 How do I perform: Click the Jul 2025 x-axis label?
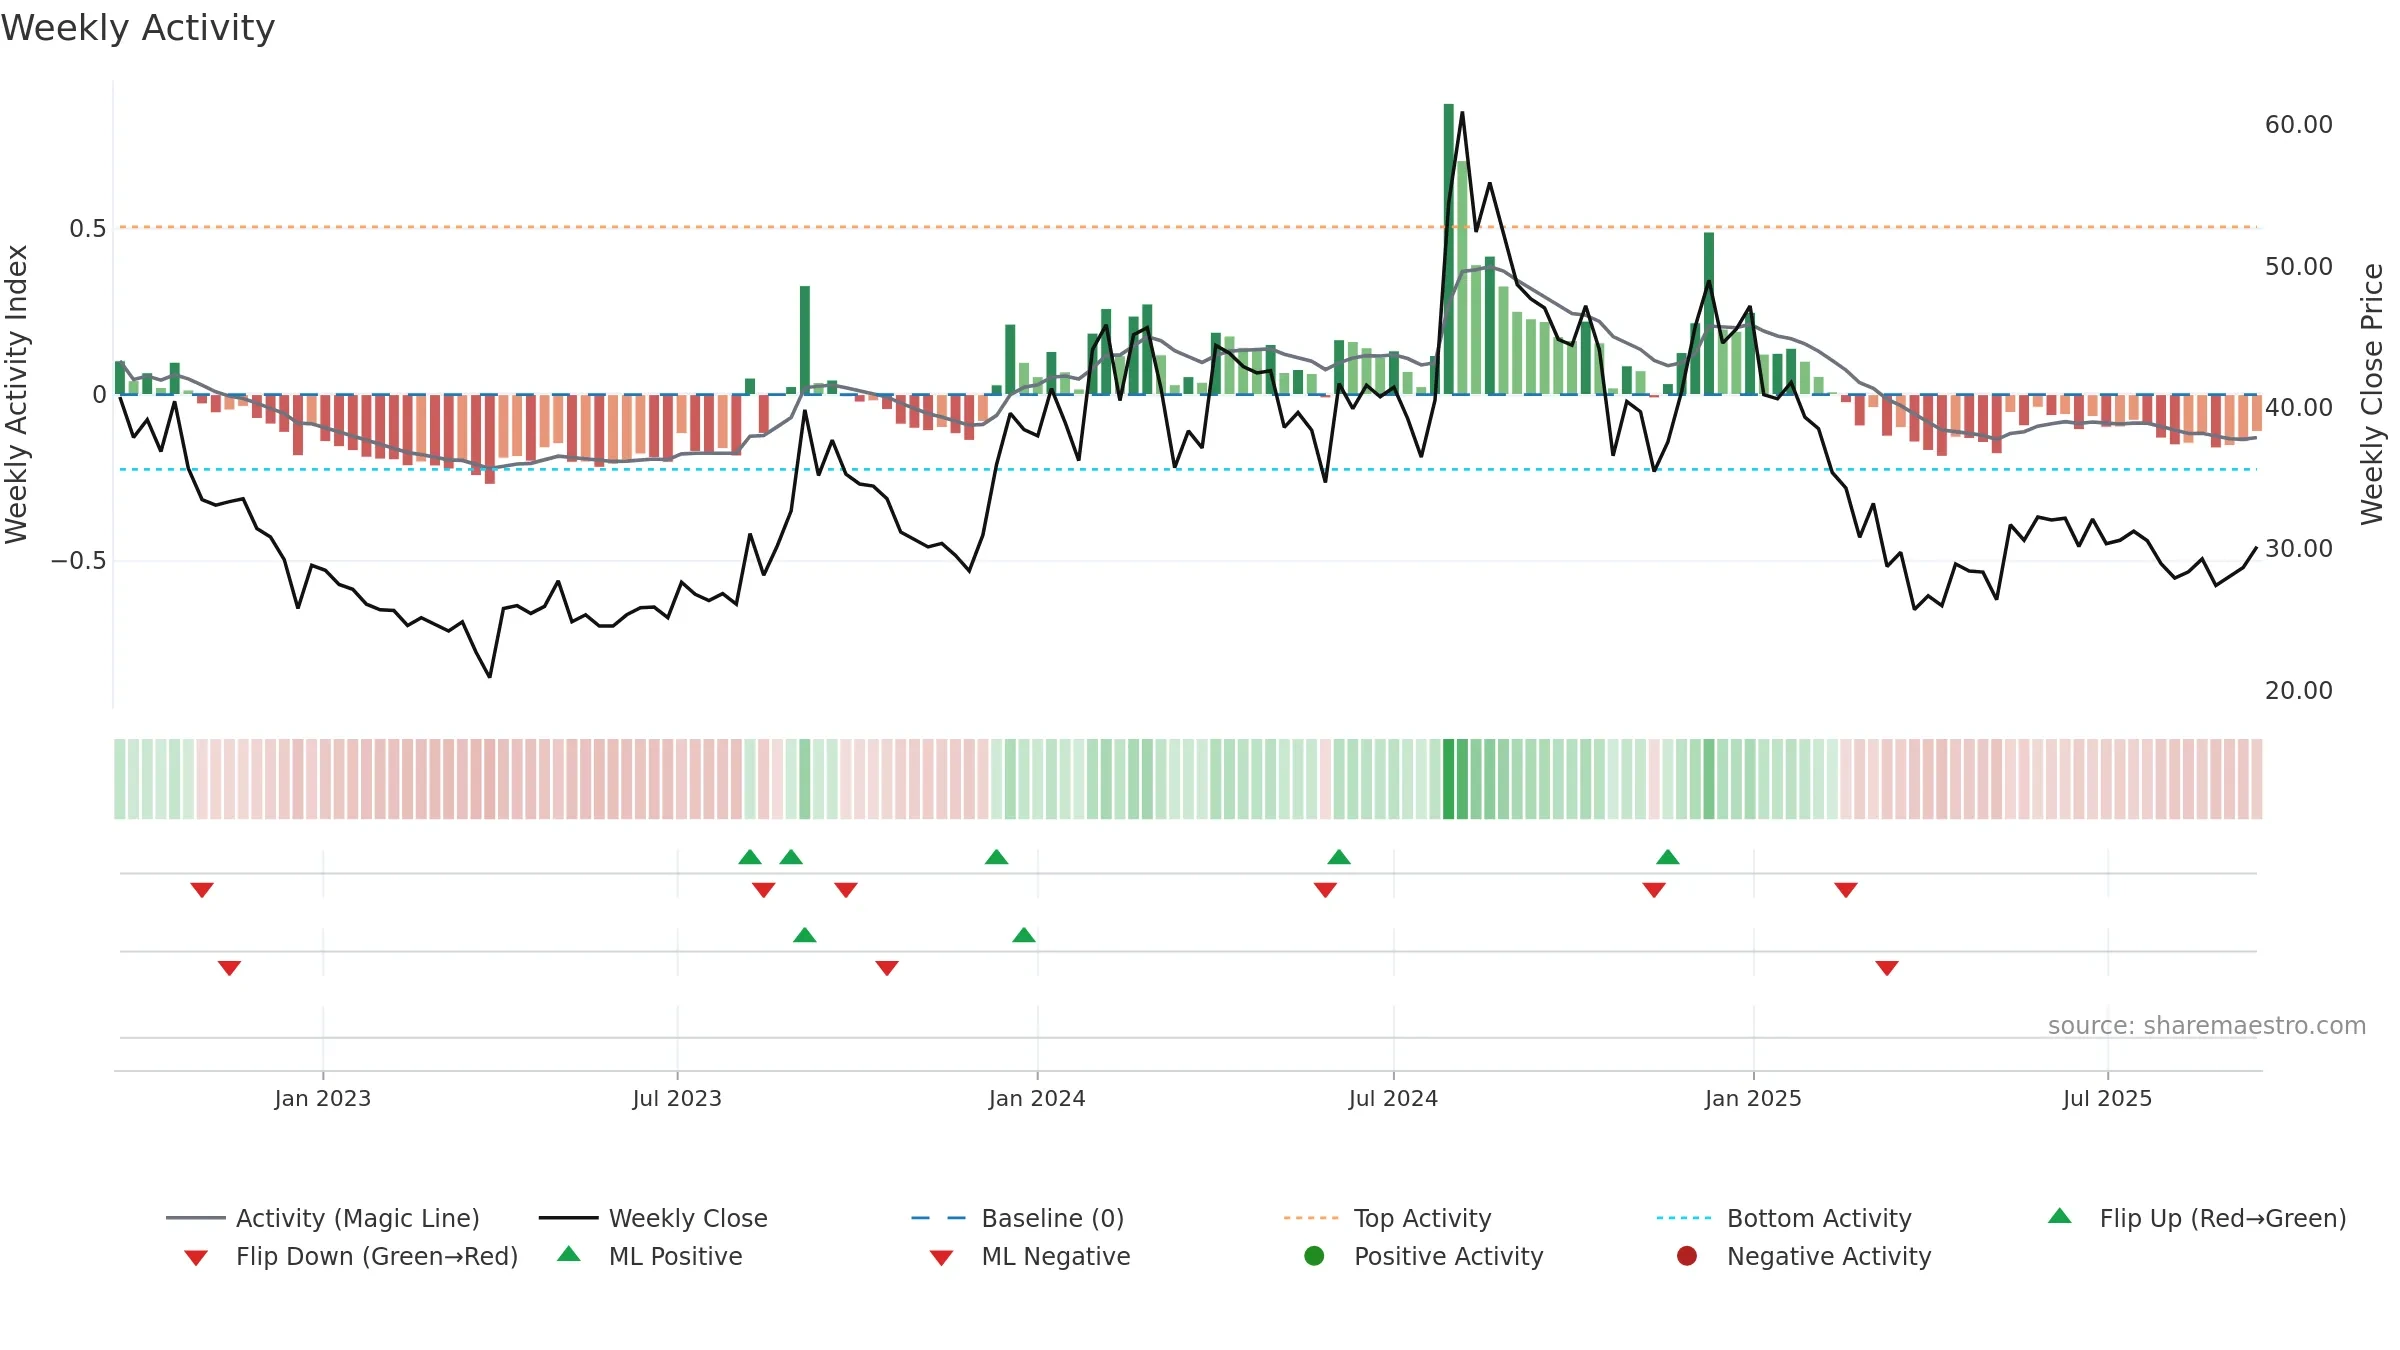point(2107,1098)
